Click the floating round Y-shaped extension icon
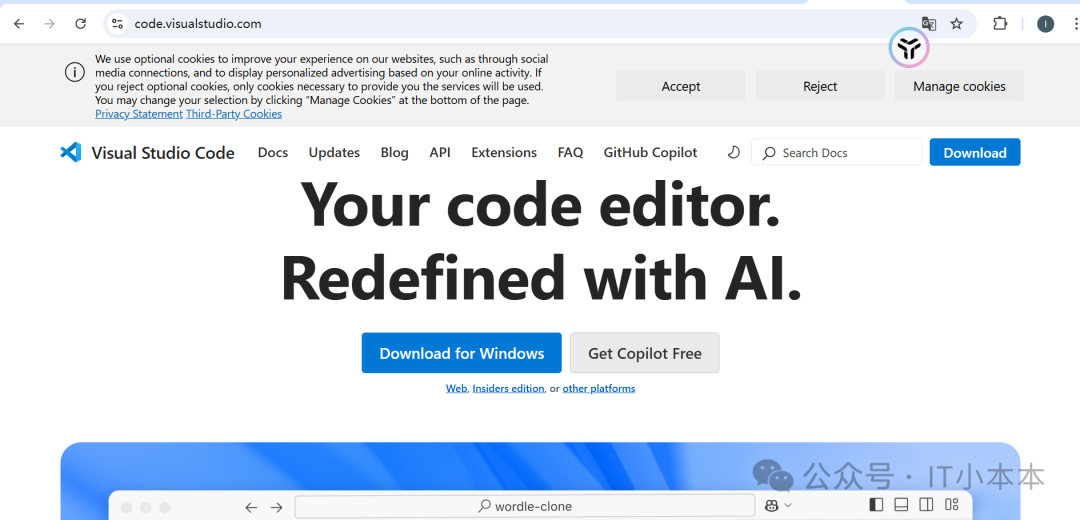 (909, 48)
